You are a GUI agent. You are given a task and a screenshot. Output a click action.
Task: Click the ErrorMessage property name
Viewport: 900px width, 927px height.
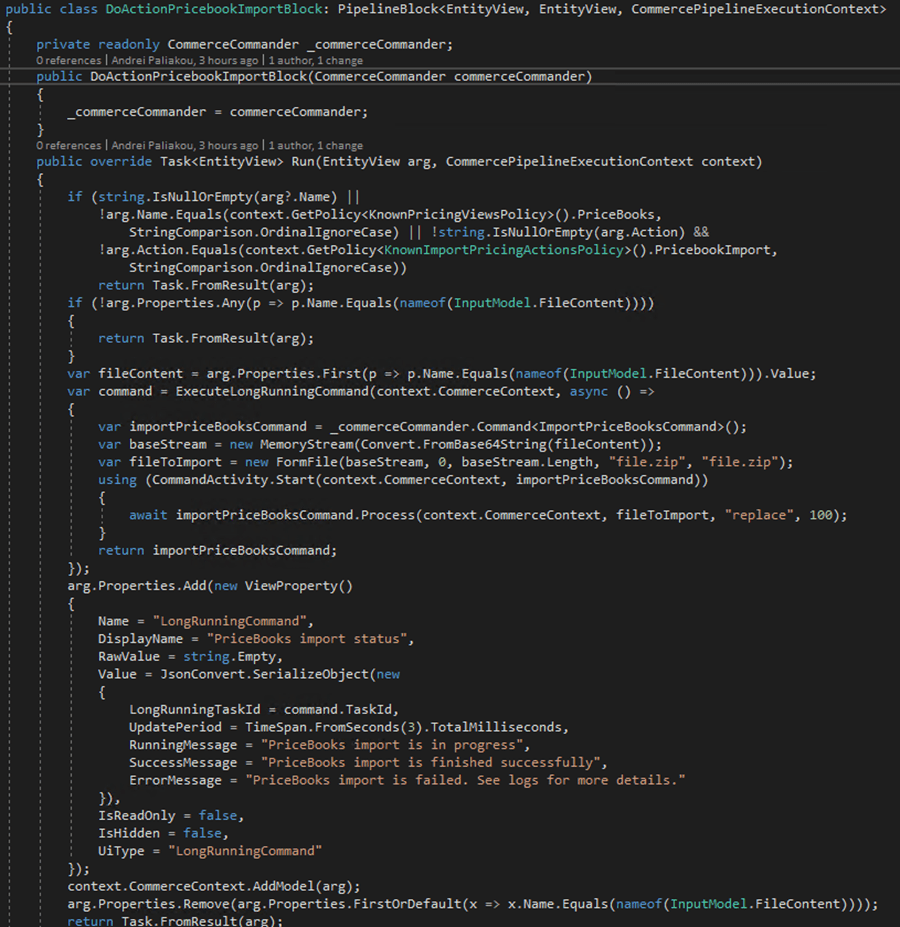pyautogui.click(x=175, y=780)
